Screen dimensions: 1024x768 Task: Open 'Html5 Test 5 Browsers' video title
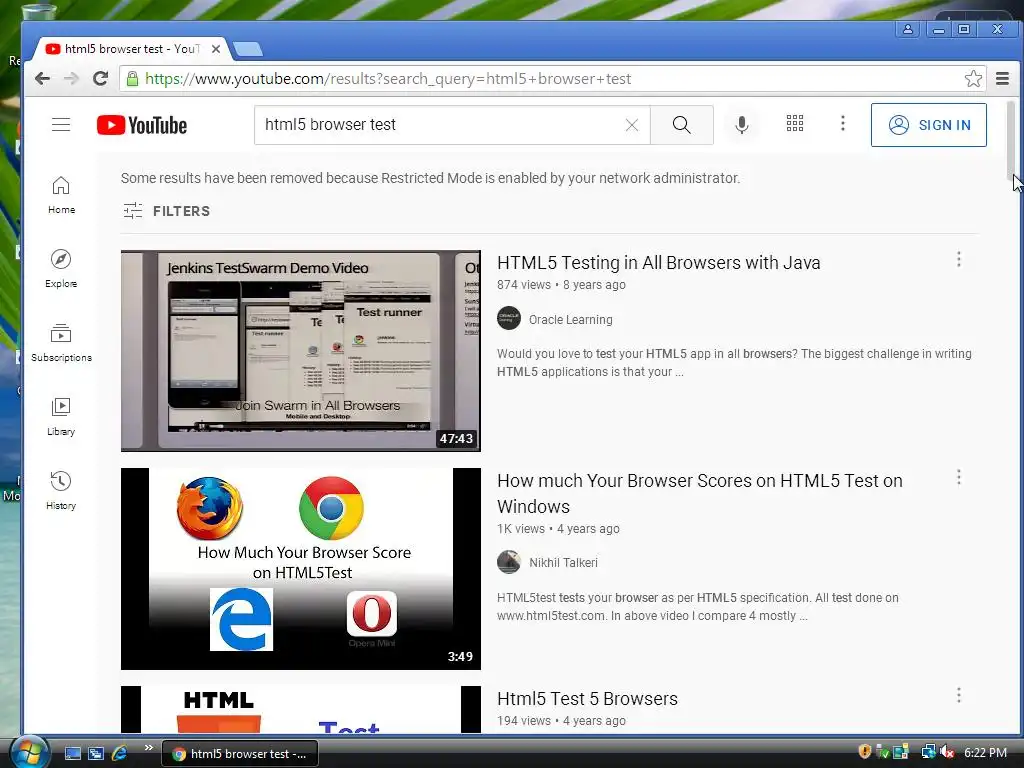(x=587, y=699)
